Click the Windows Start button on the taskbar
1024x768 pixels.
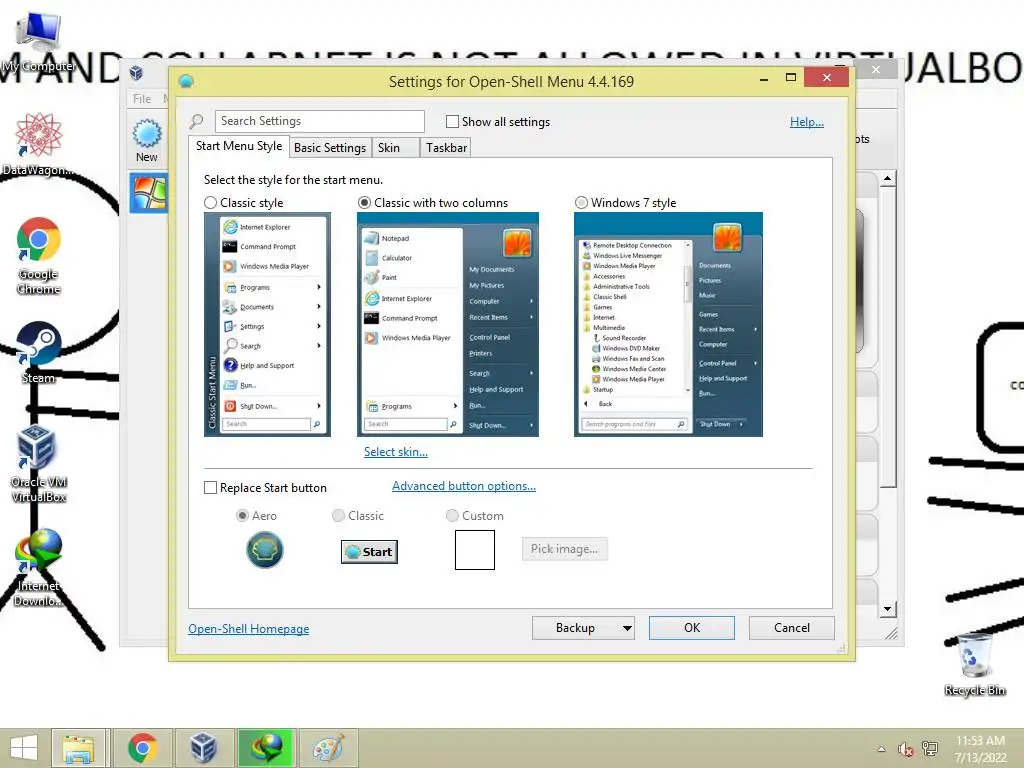pos(24,748)
